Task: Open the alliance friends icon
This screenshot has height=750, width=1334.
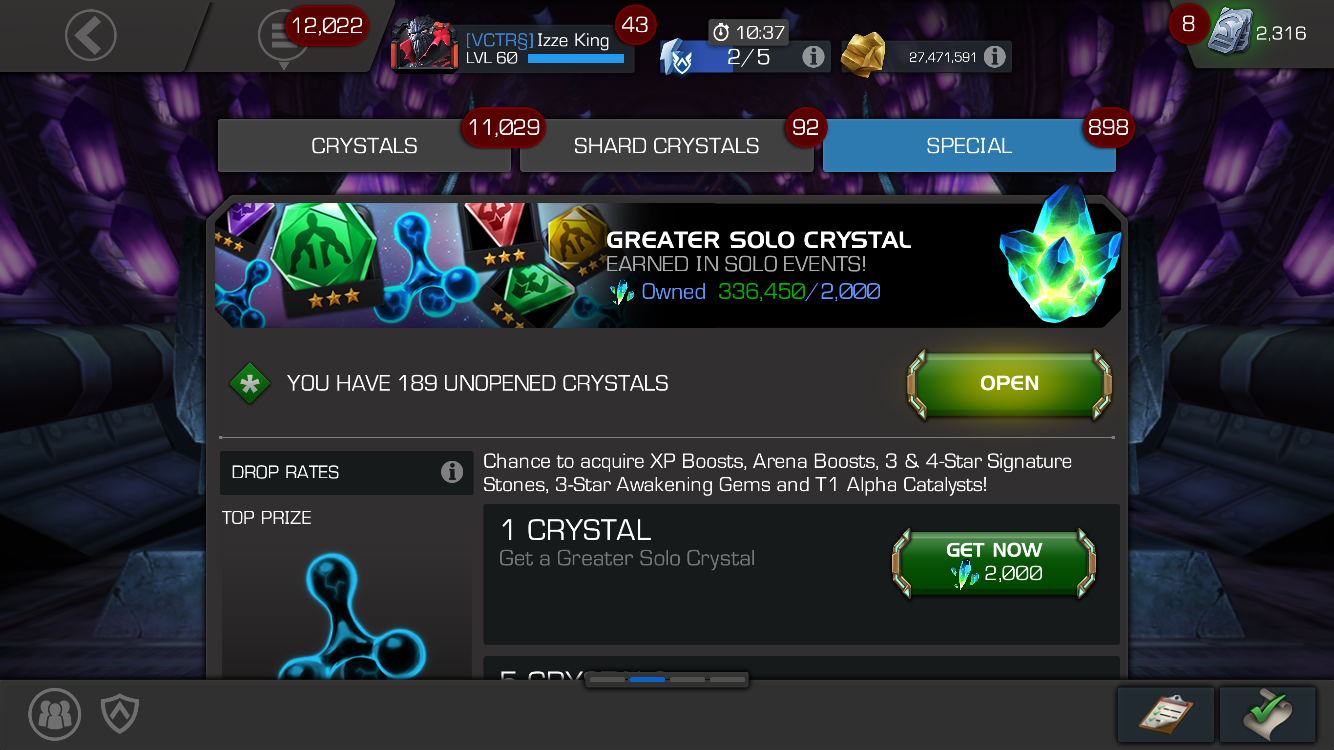Action: 54,714
